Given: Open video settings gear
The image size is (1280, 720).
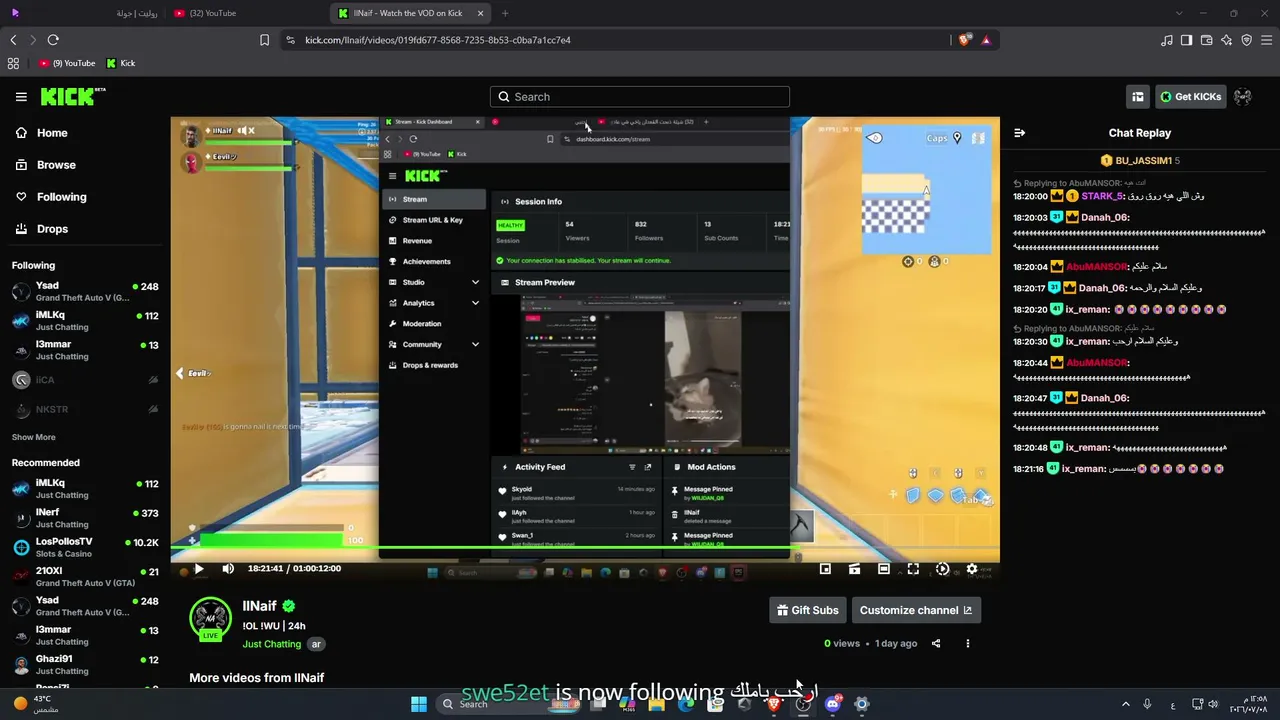Looking at the screenshot, I should (972, 569).
